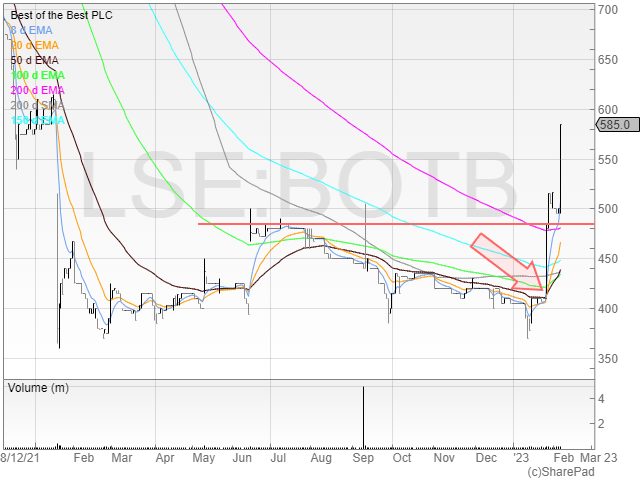The image size is (640, 480).
Task: Click the 350 price axis label
Action: (x=608, y=359)
